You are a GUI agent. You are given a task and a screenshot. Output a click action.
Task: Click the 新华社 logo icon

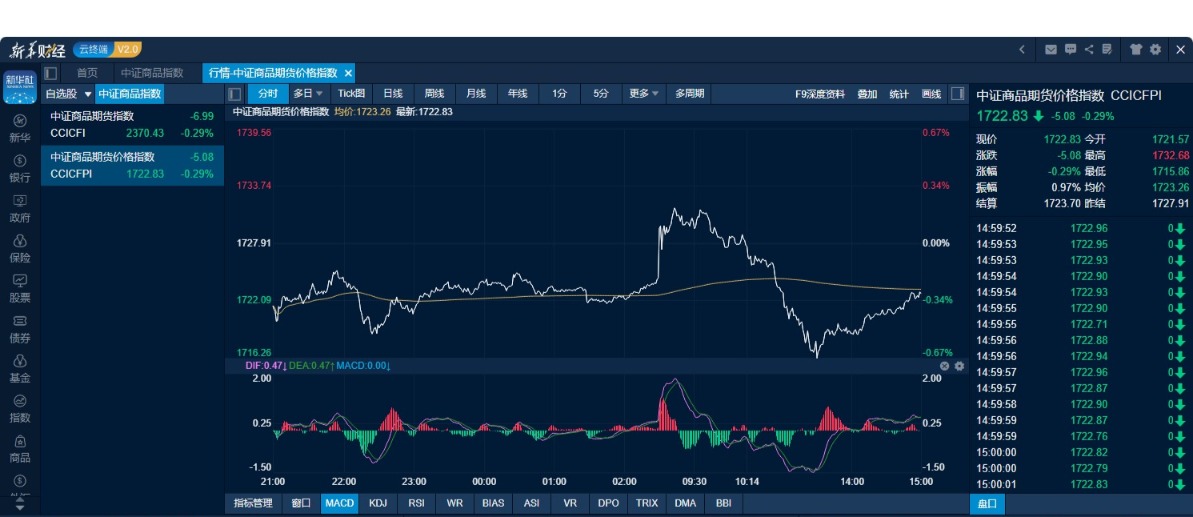pyautogui.click(x=20, y=88)
